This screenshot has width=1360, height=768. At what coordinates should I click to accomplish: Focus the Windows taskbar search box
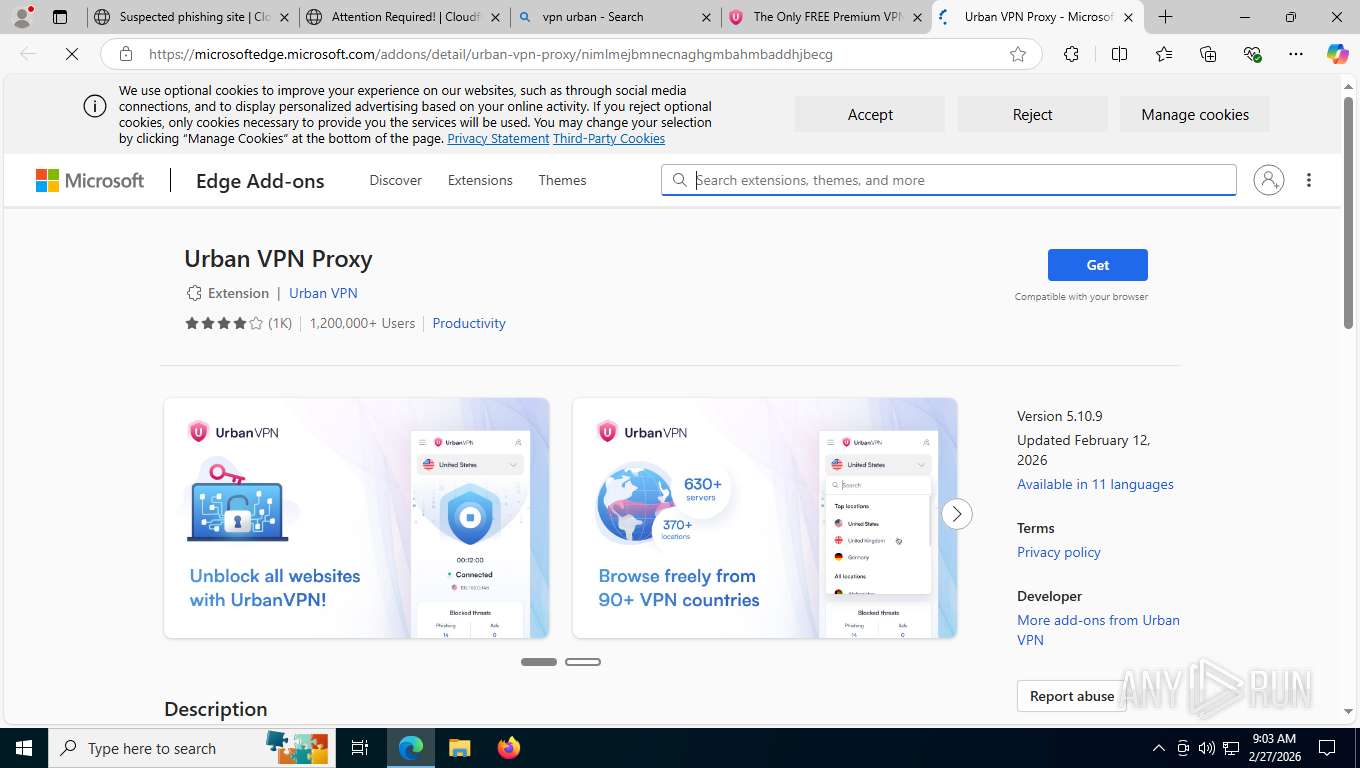[x=192, y=748]
